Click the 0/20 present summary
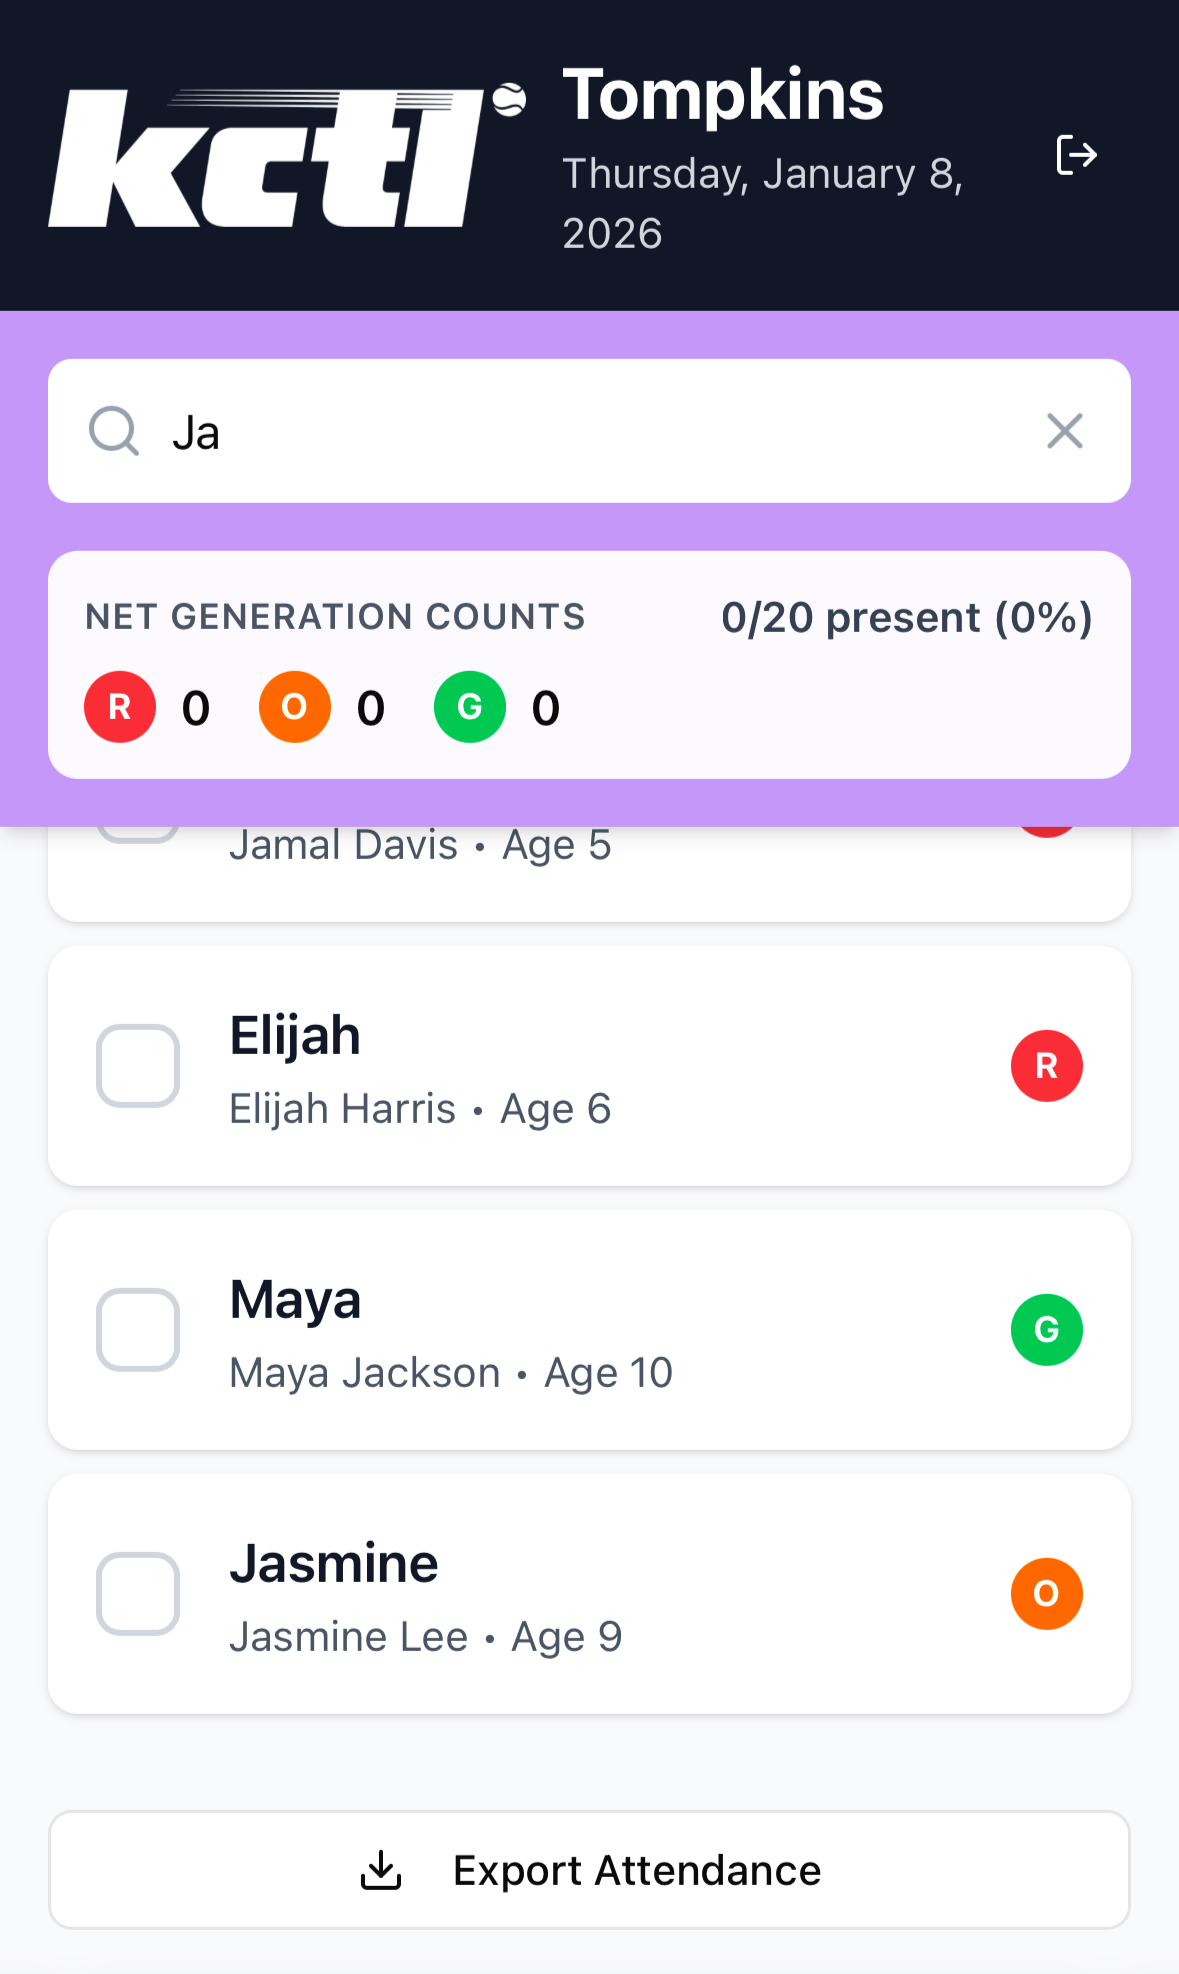Image resolution: width=1179 pixels, height=1974 pixels. [907, 617]
